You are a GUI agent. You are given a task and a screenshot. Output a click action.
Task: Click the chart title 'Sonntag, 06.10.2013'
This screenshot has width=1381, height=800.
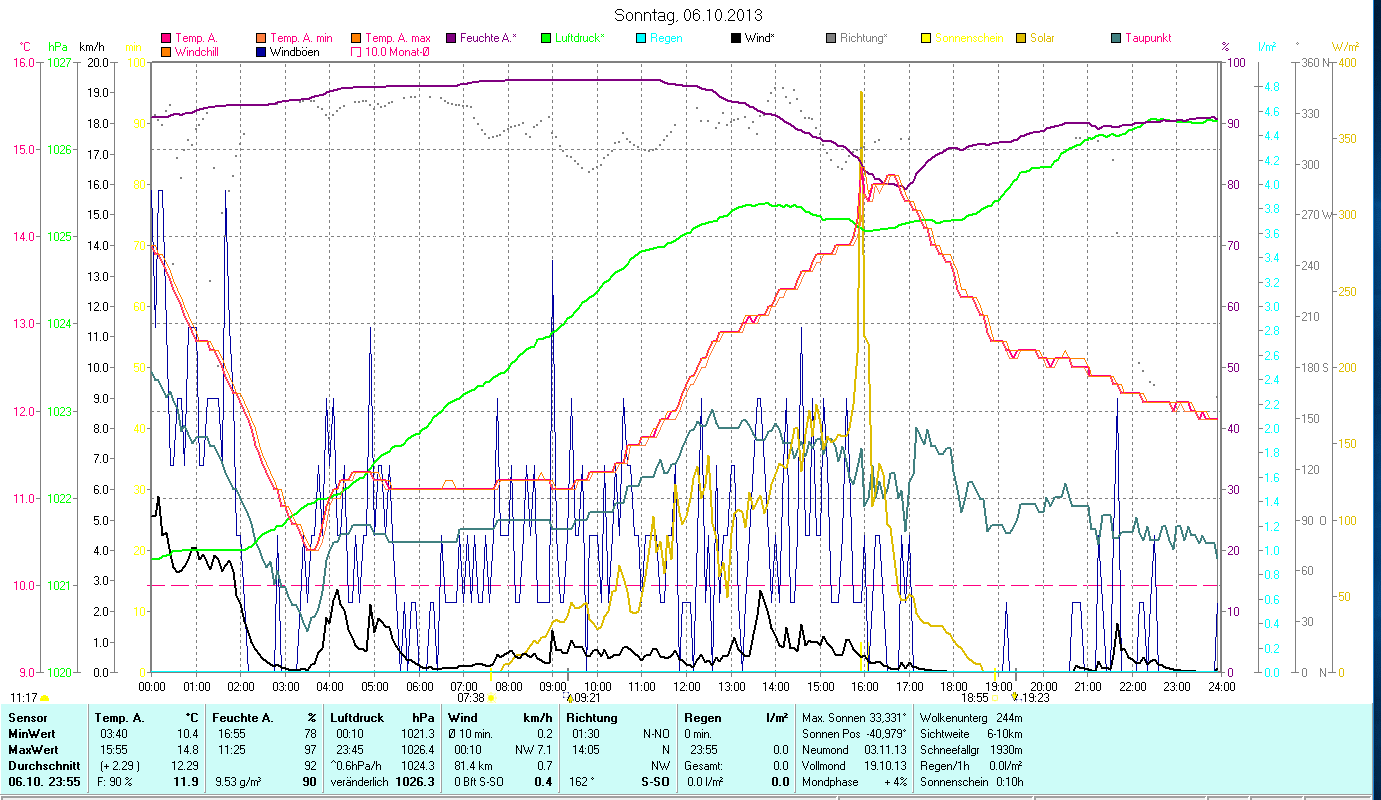click(x=687, y=15)
